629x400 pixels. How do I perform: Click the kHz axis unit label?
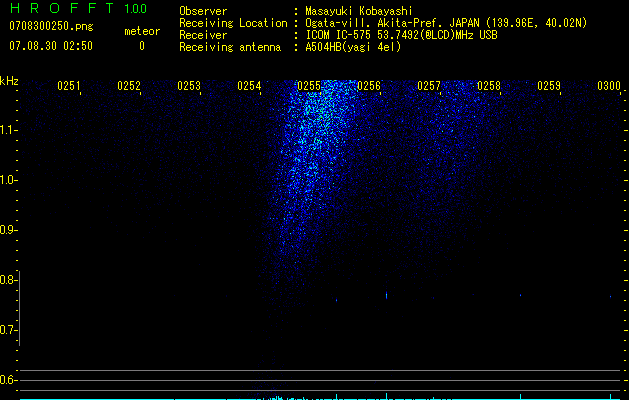pos(10,81)
